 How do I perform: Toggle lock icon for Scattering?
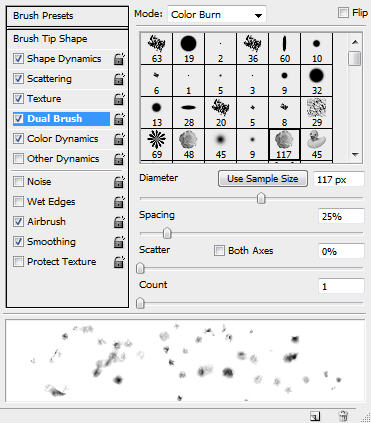pos(119,79)
